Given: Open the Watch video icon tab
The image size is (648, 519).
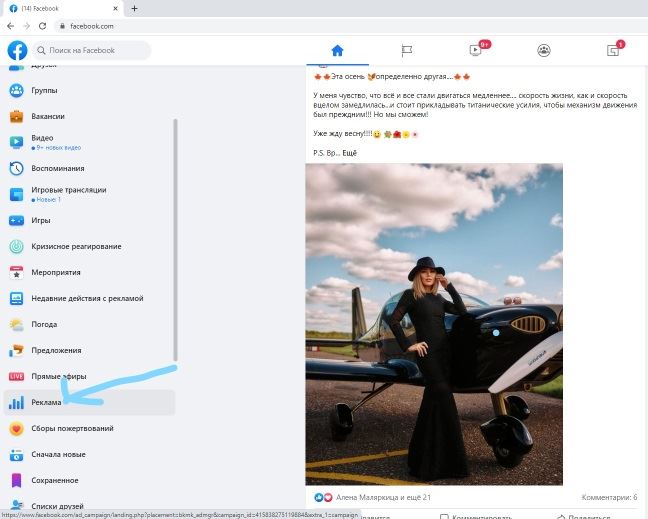Looking at the screenshot, I should point(476,50).
